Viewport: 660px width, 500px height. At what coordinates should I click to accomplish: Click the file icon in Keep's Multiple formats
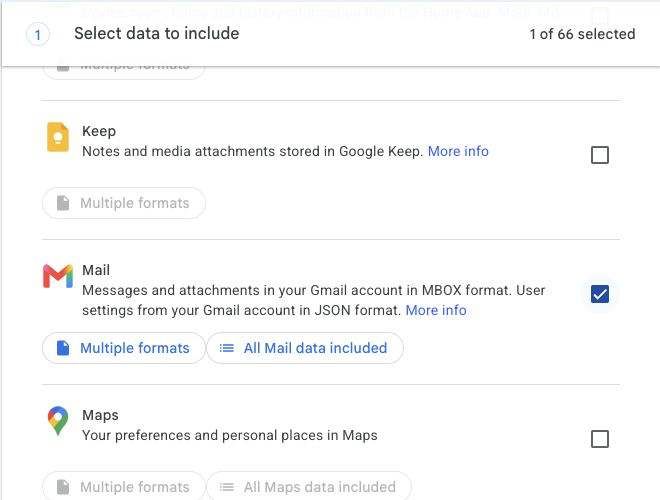click(x=63, y=203)
